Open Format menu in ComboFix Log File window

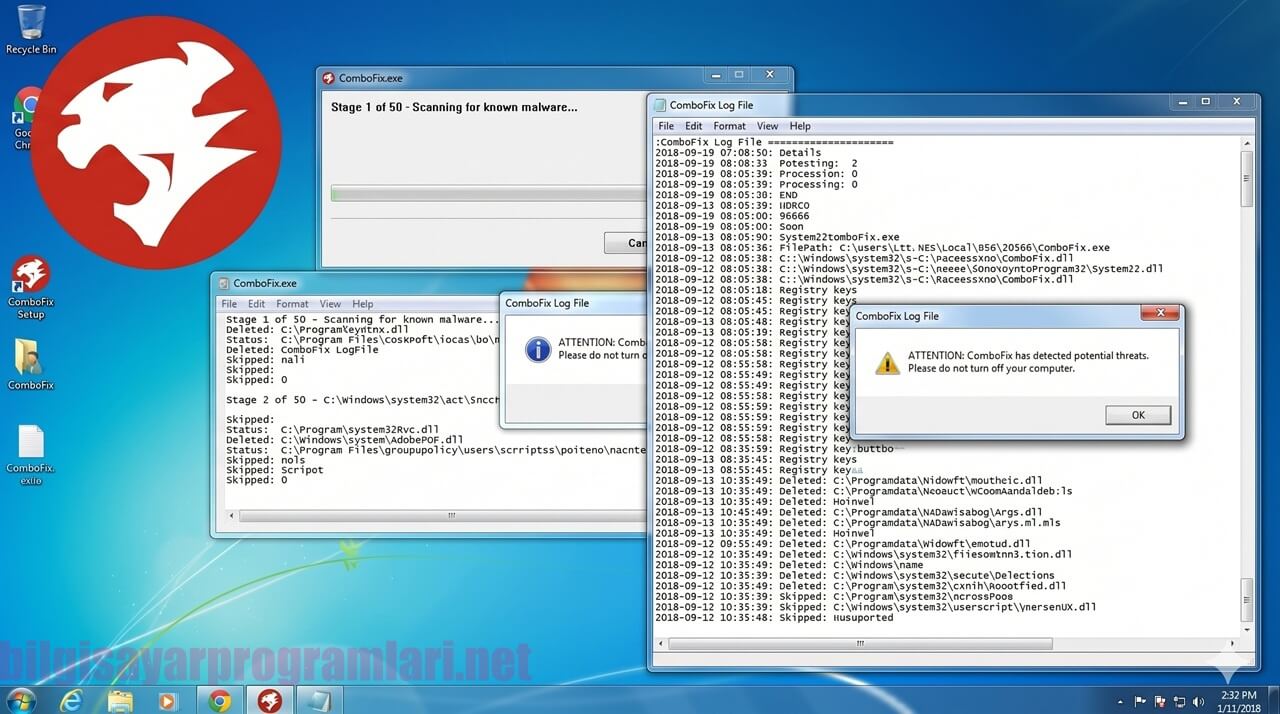tap(729, 126)
